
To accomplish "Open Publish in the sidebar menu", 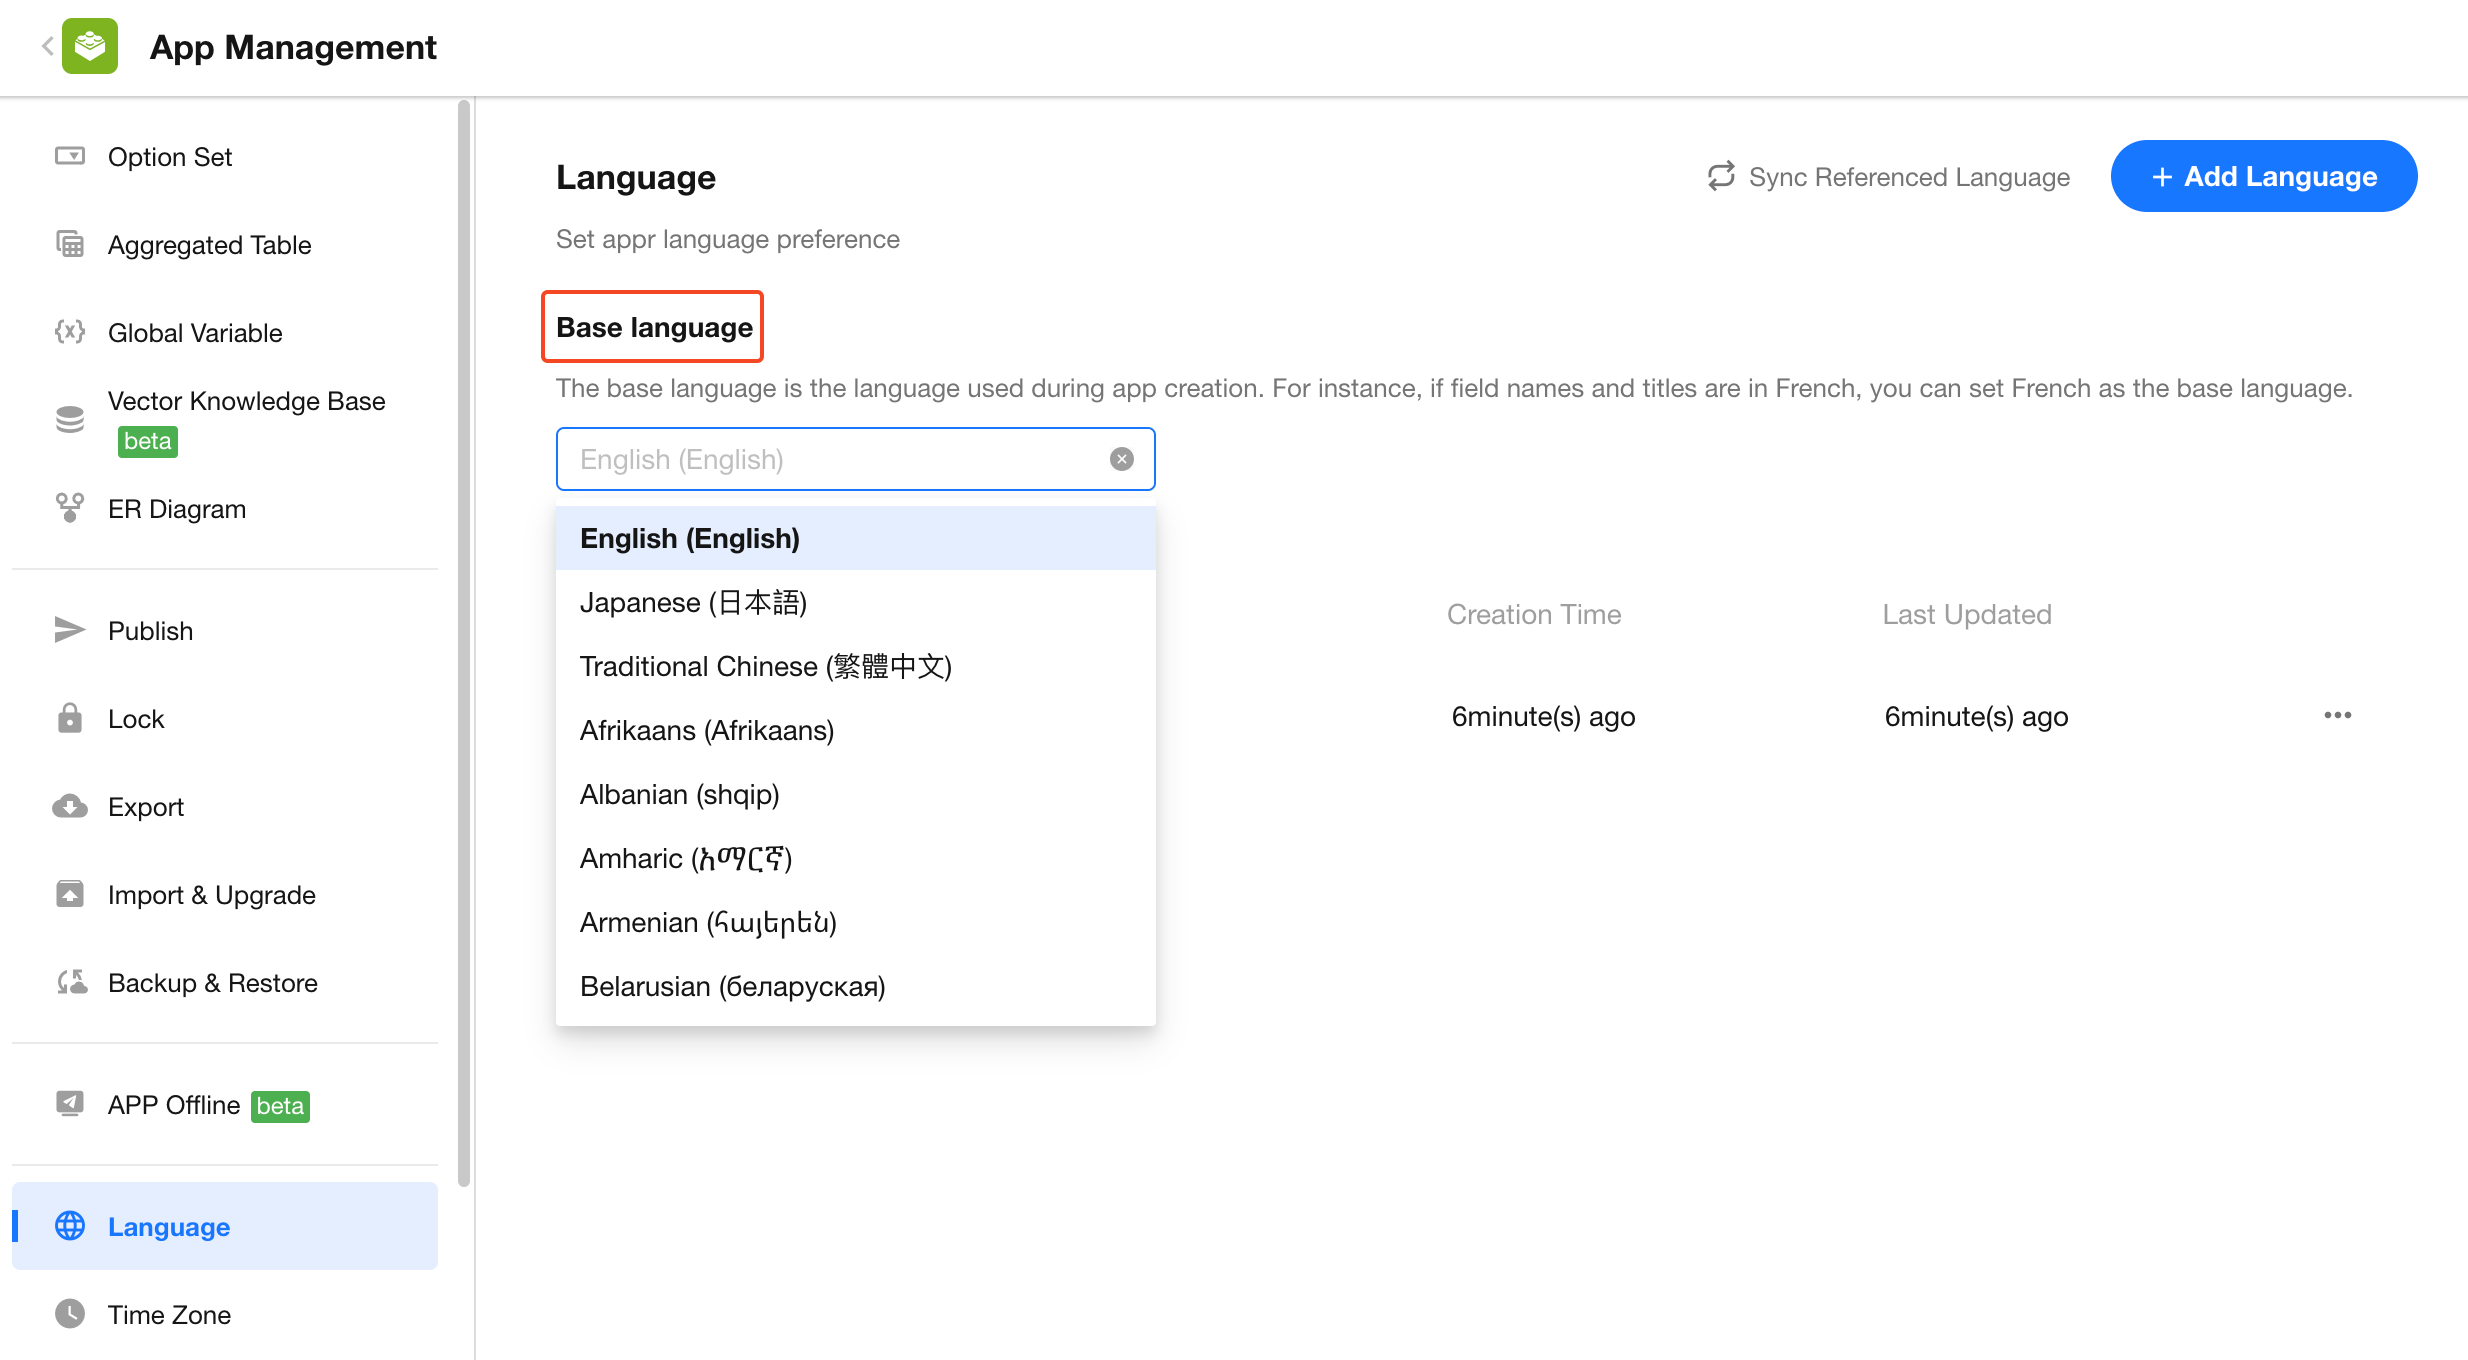I will pos(150,630).
